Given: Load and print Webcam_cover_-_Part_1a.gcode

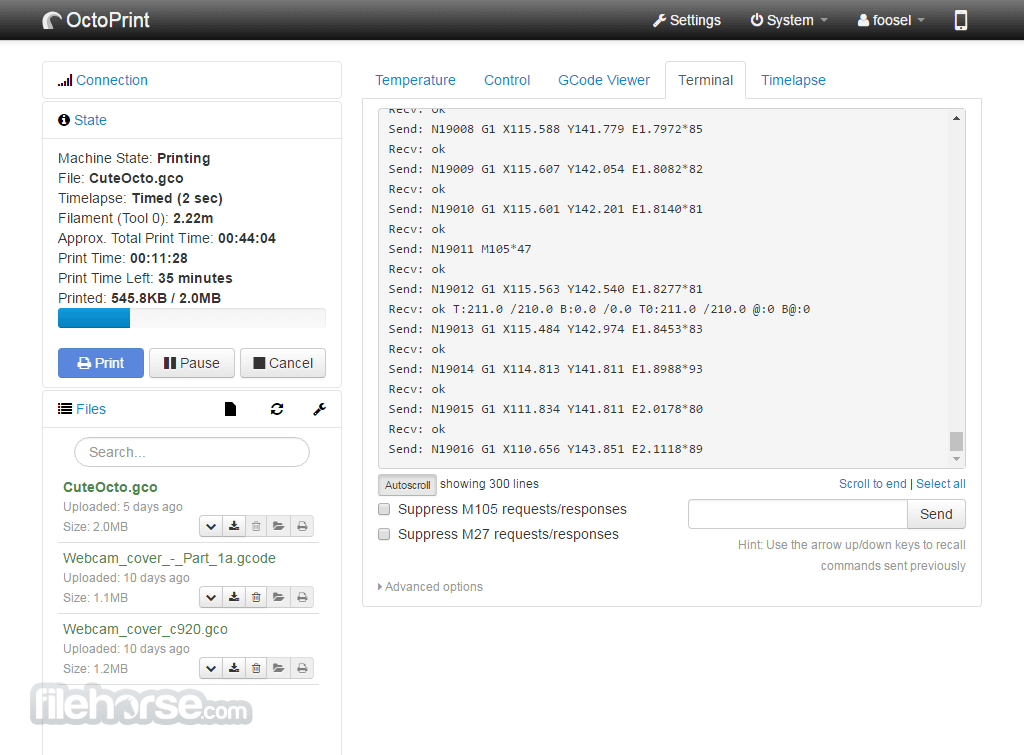Looking at the screenshot, I should coord(302,597).
